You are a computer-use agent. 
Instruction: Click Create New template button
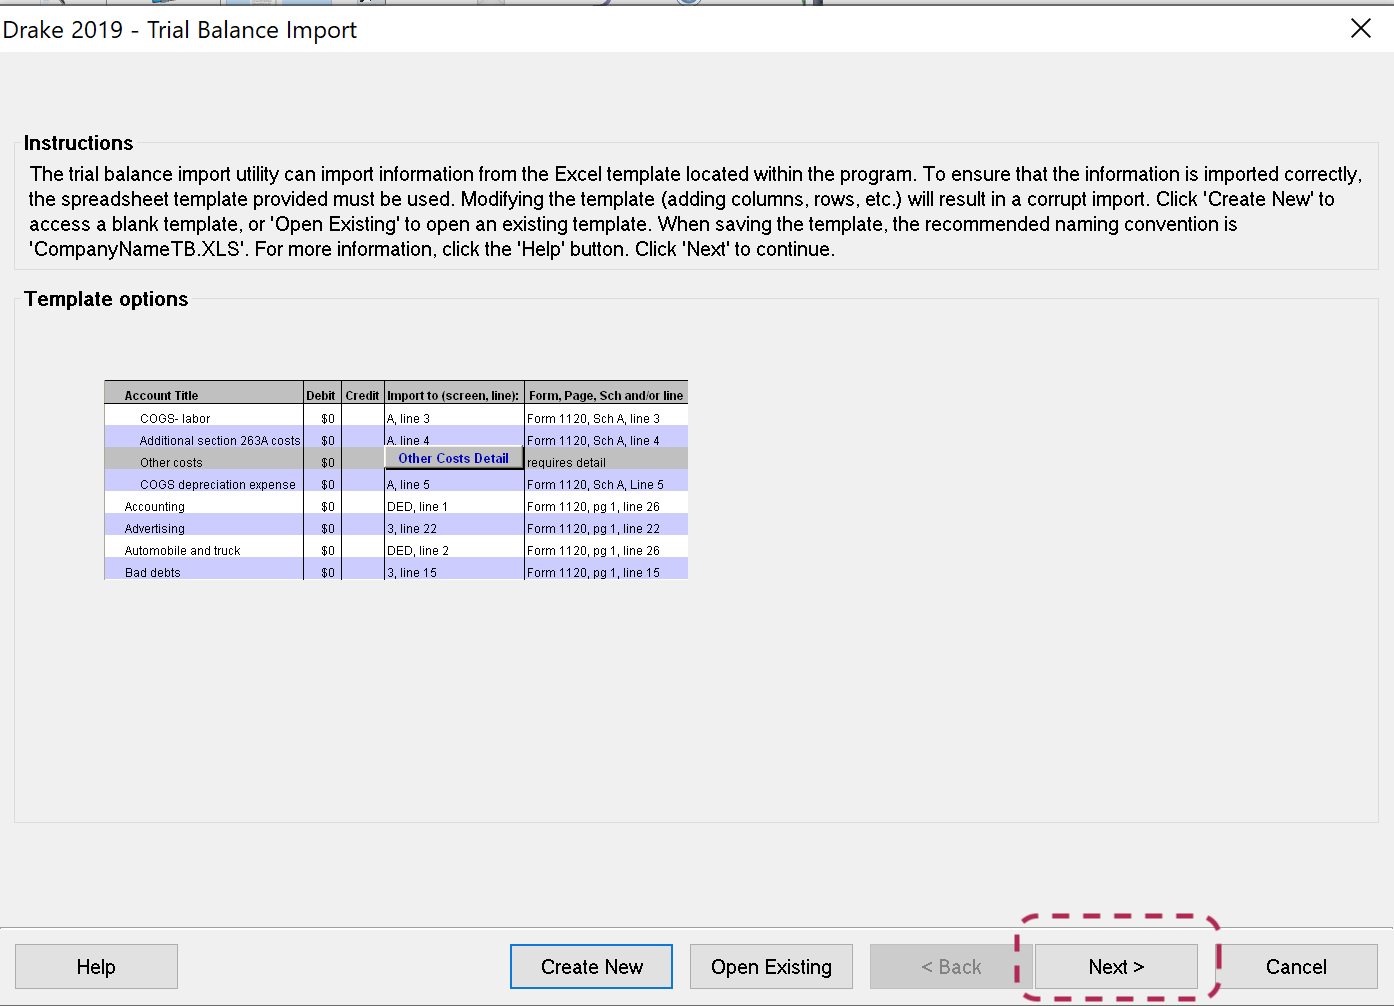pyautogui.click(x=591, y=967)
